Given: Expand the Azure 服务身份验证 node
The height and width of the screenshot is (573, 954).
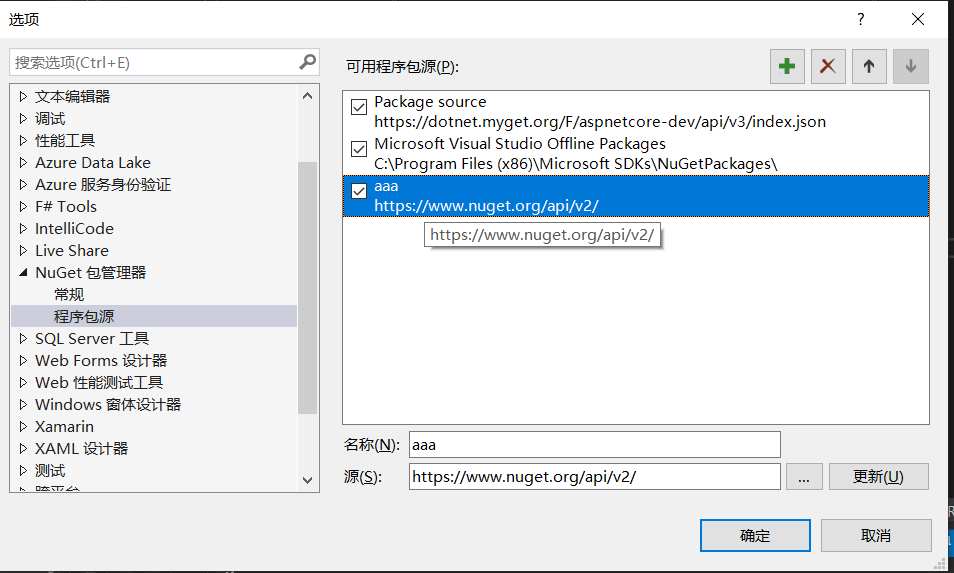Looking at the screenshot, I should click(23, 184).
